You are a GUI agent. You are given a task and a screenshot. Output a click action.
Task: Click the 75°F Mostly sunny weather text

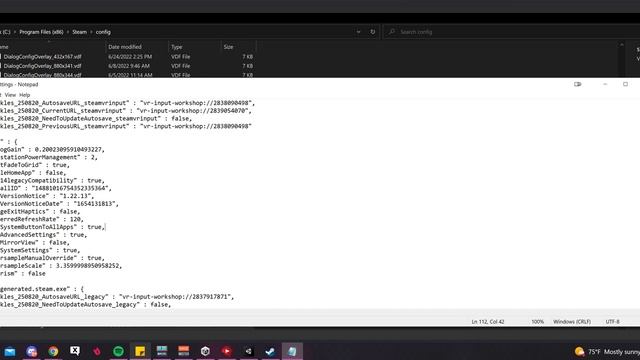pos(613,351)
